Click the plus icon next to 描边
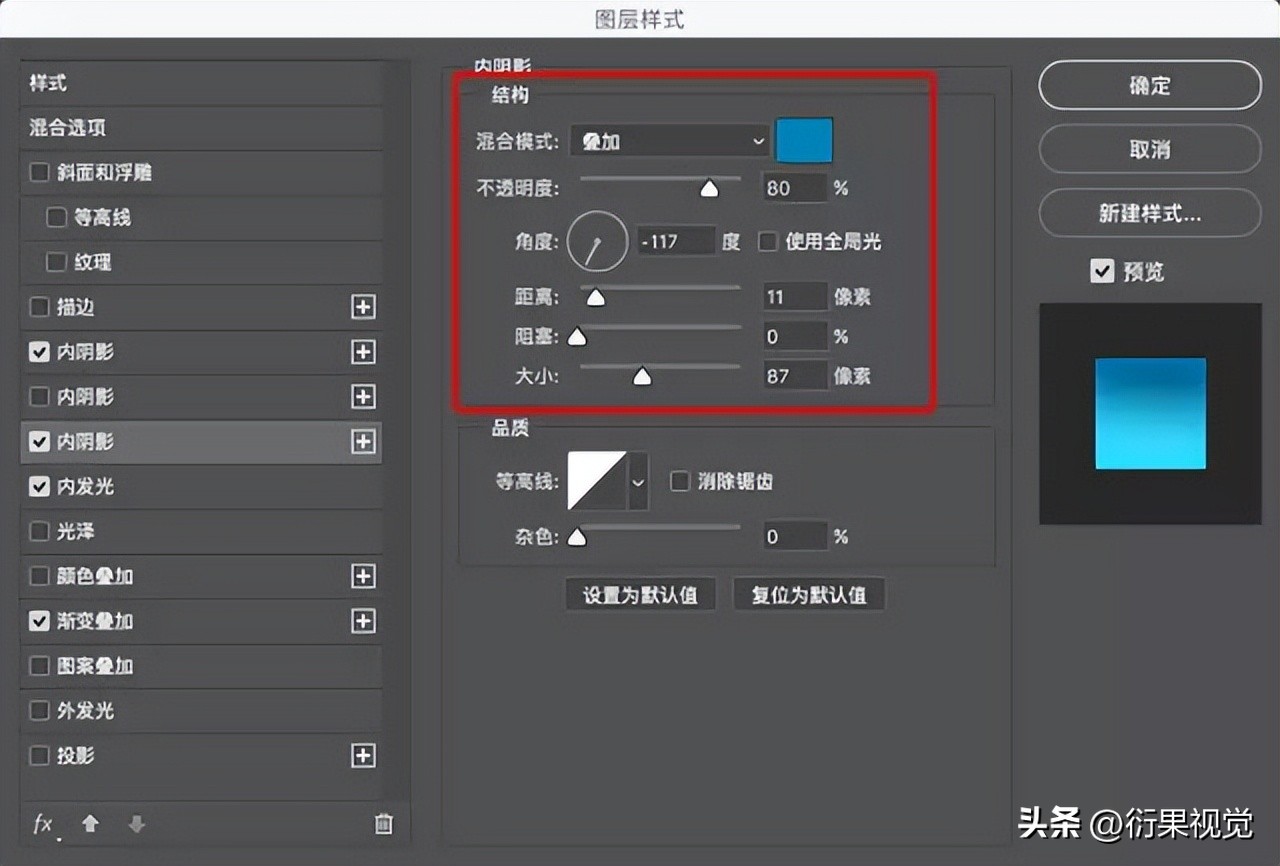Image resolution: width=1280 pixels, height=866 pixels. [363, 307]
